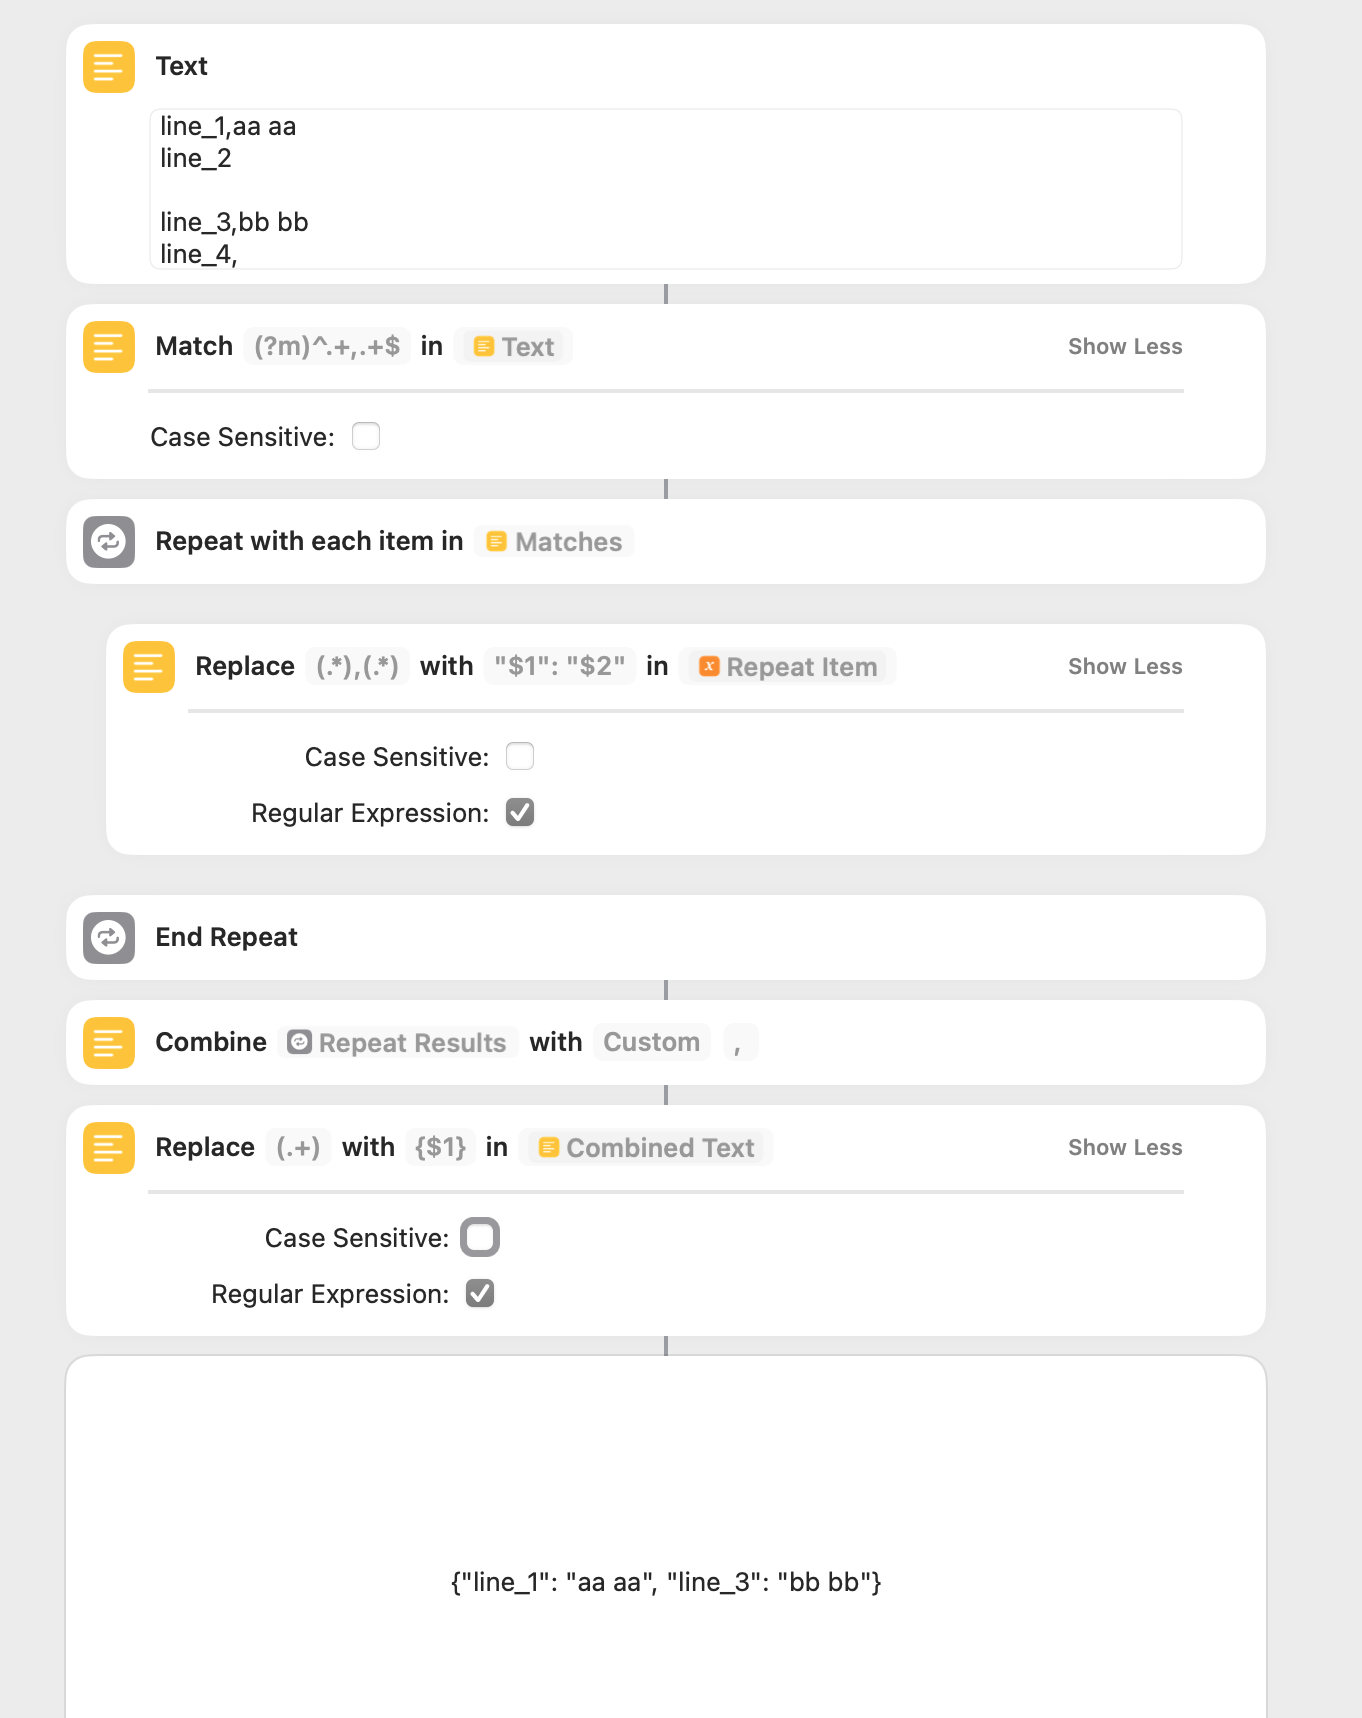Edit the (?m)^.+,.+$ match pattern field
The image size is (1362, 1718).
coord(327,346)
